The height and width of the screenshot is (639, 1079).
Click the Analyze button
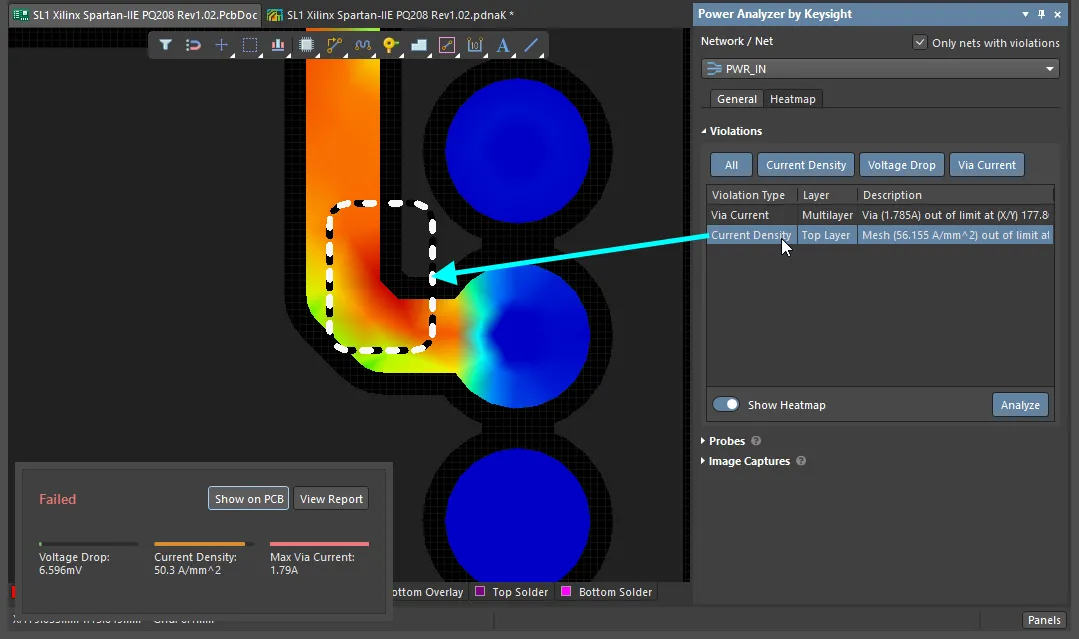click(x=1020, y=404)
